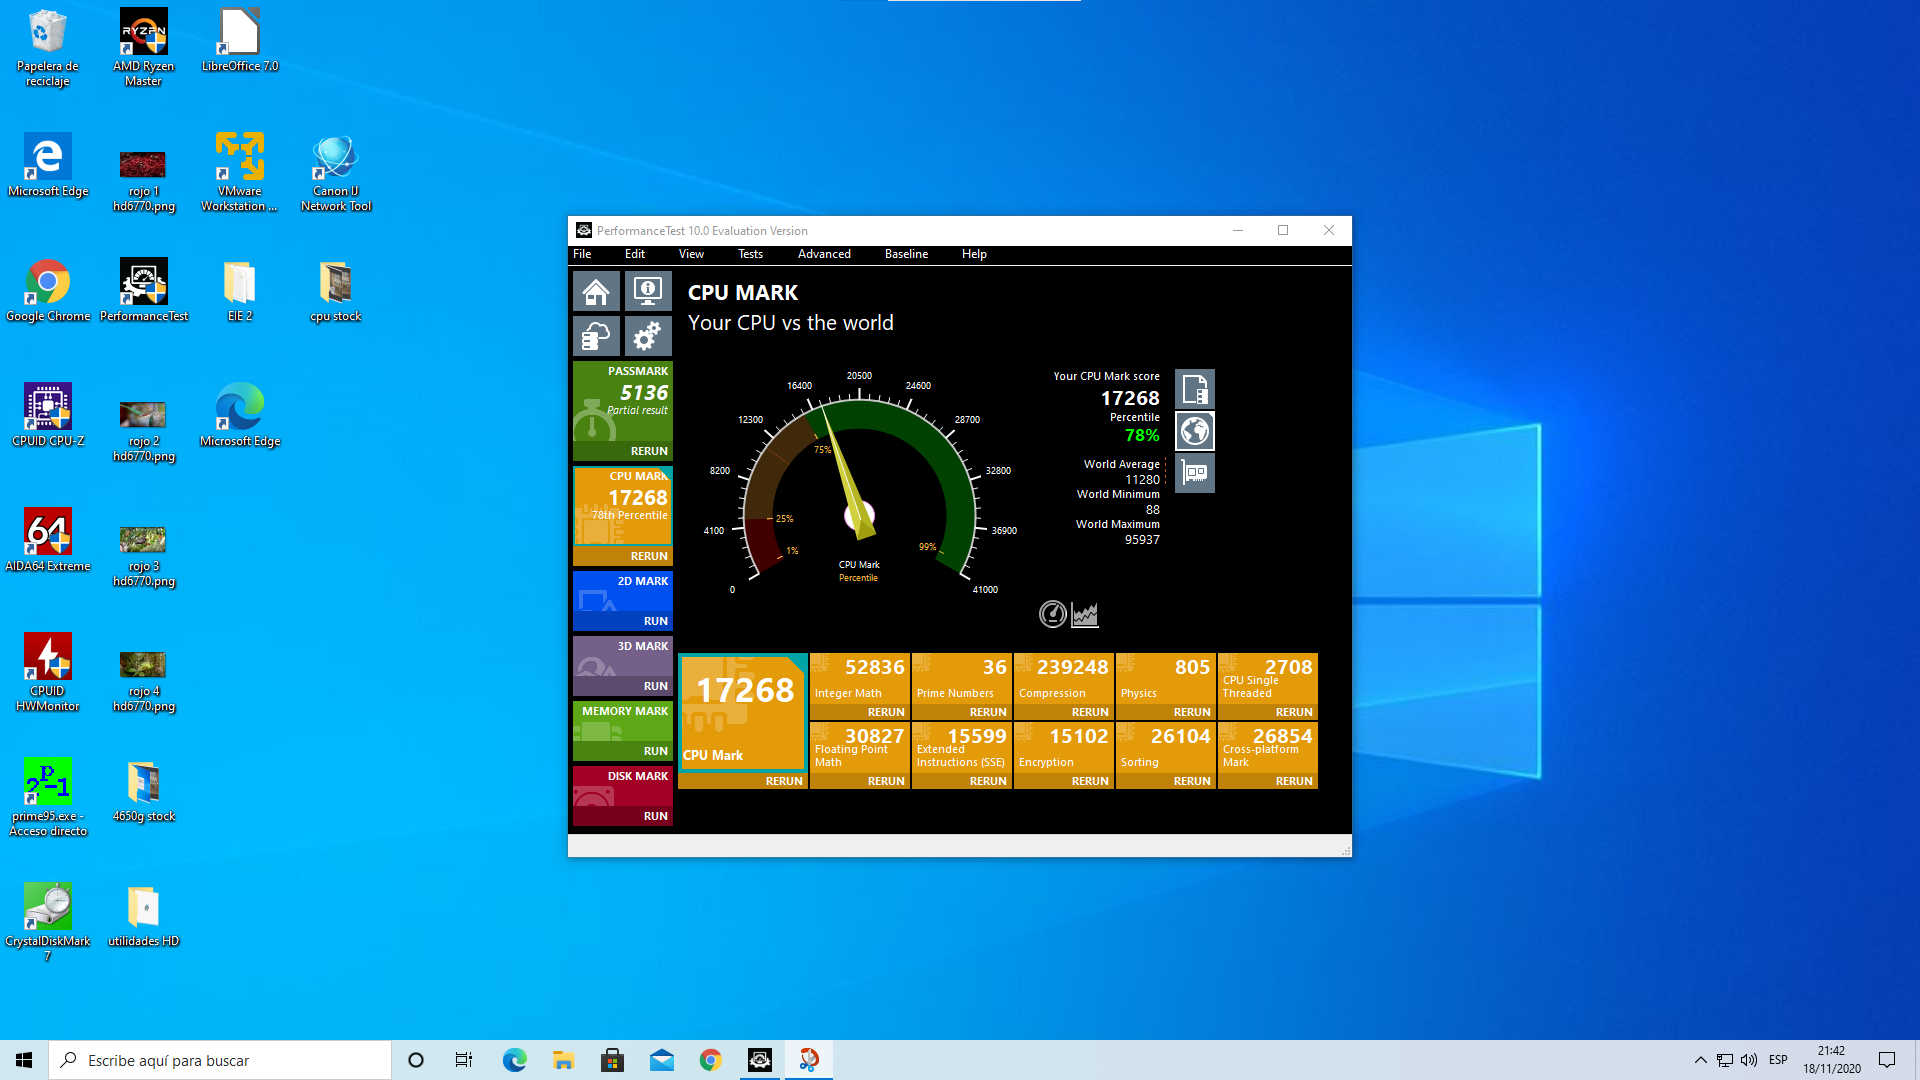Screen dimensions: 1920x1080
Task: Rerun the Encryption test
Action: tap(1089, 781)
